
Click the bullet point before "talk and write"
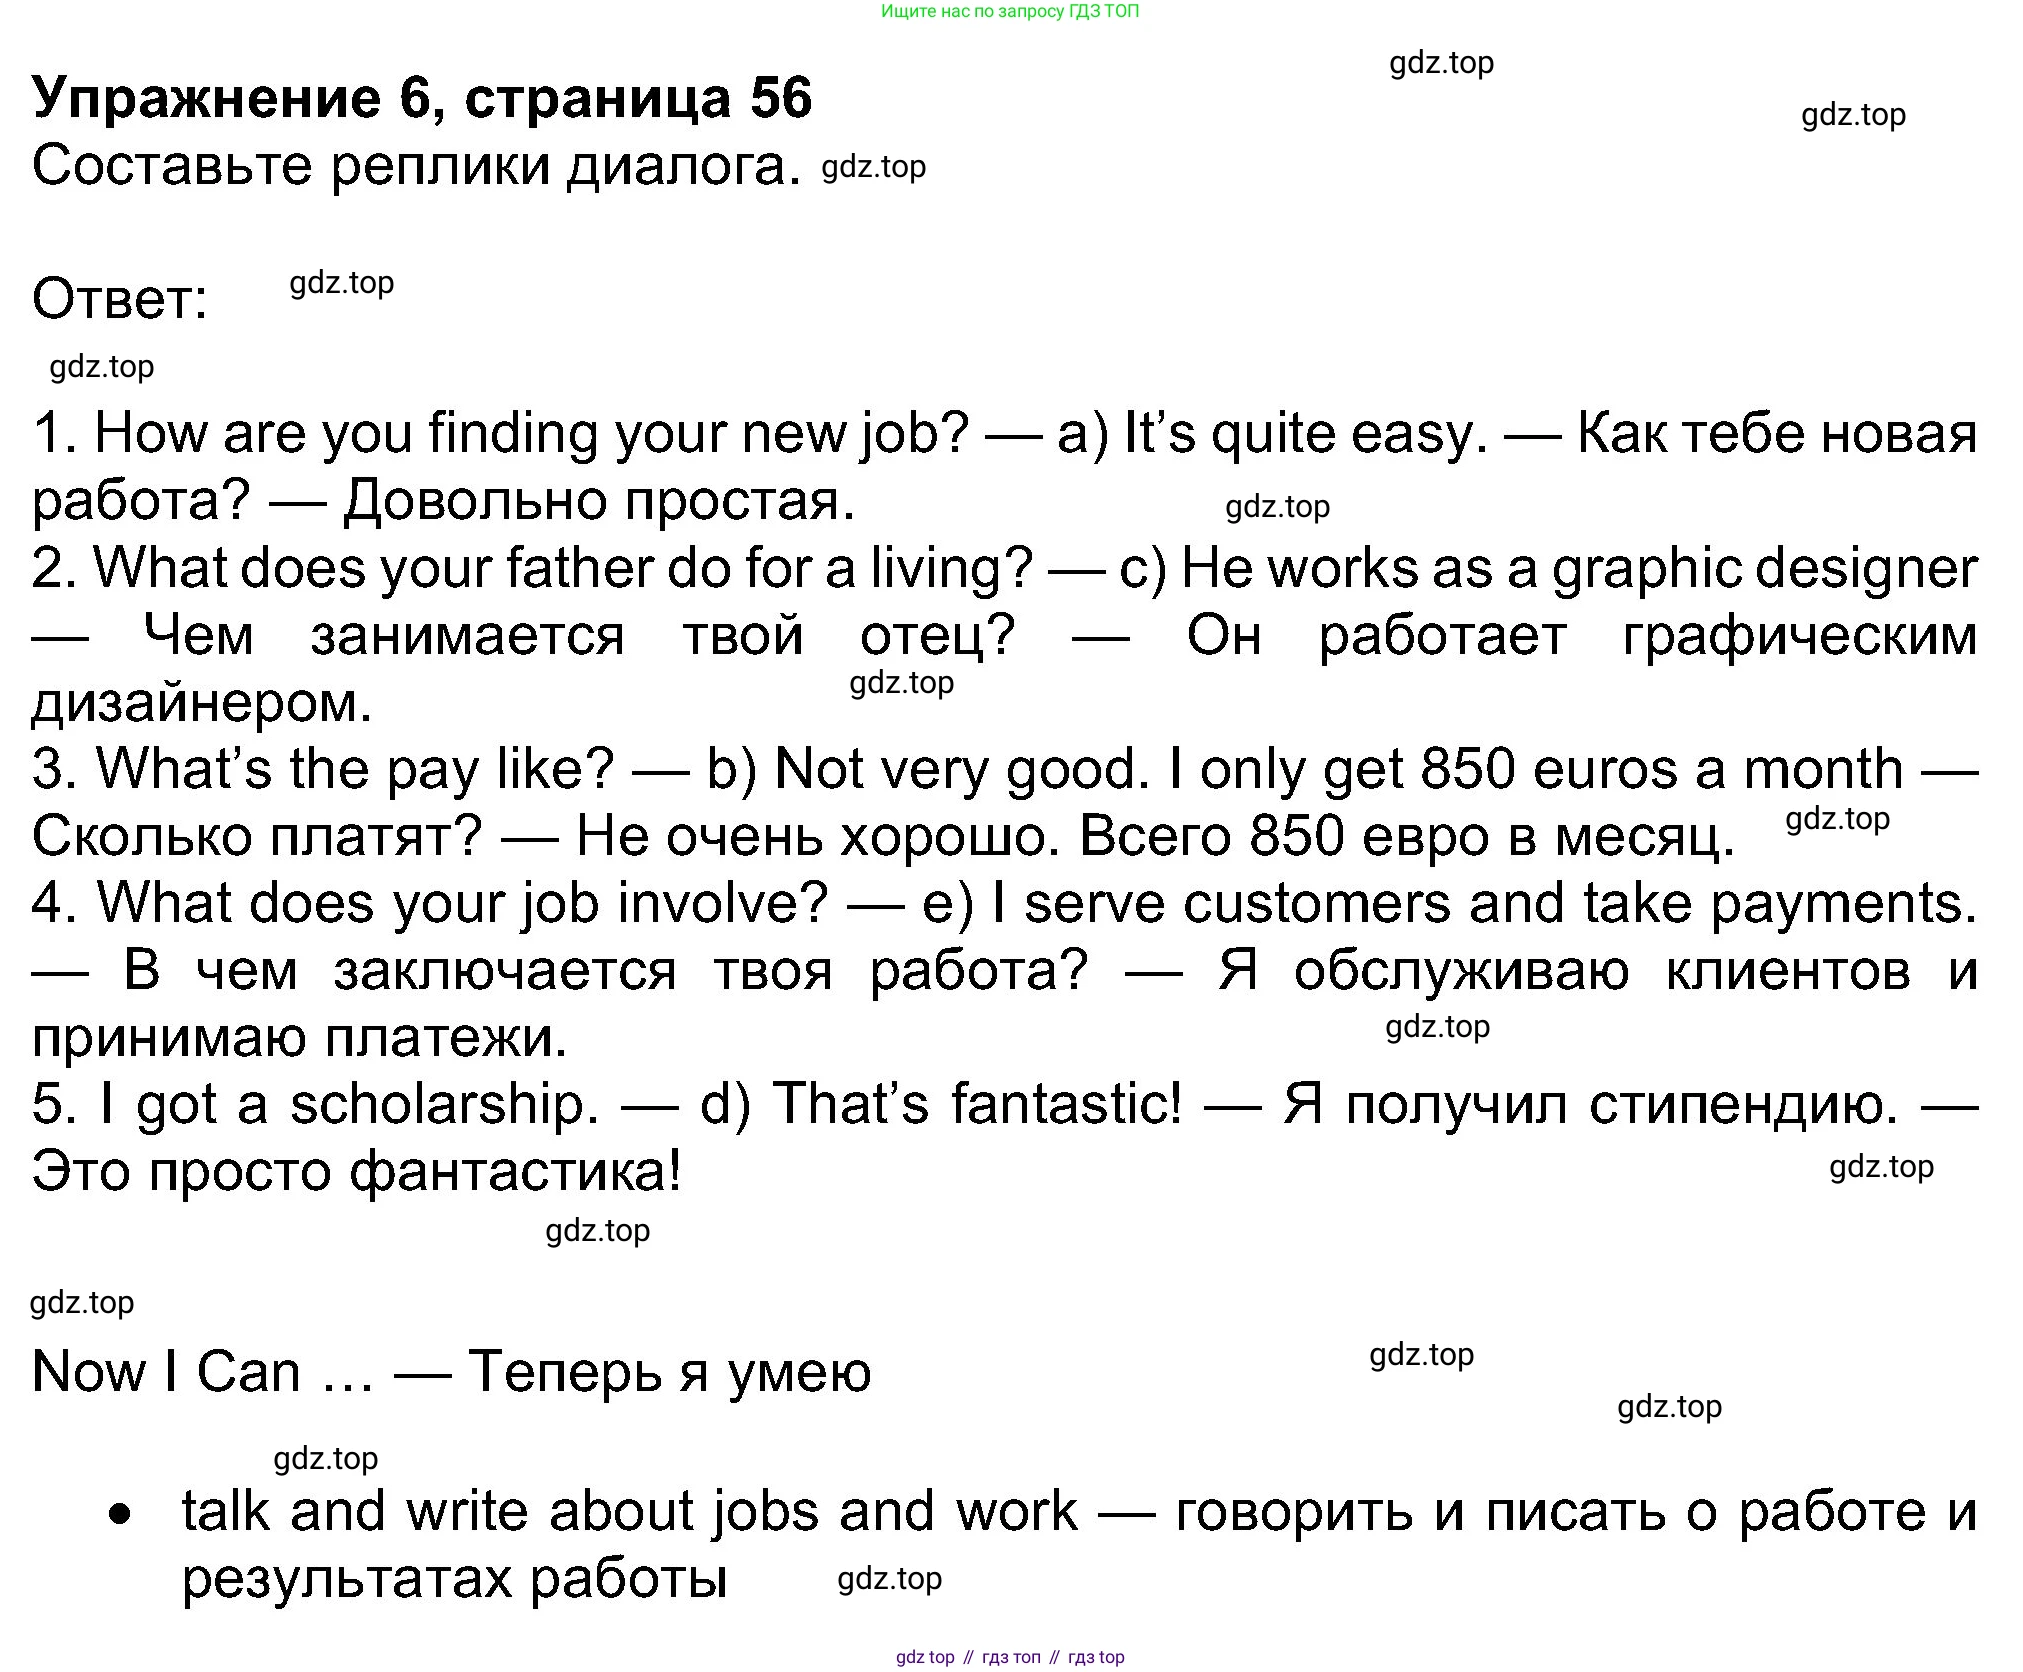tap(120, 1515)
